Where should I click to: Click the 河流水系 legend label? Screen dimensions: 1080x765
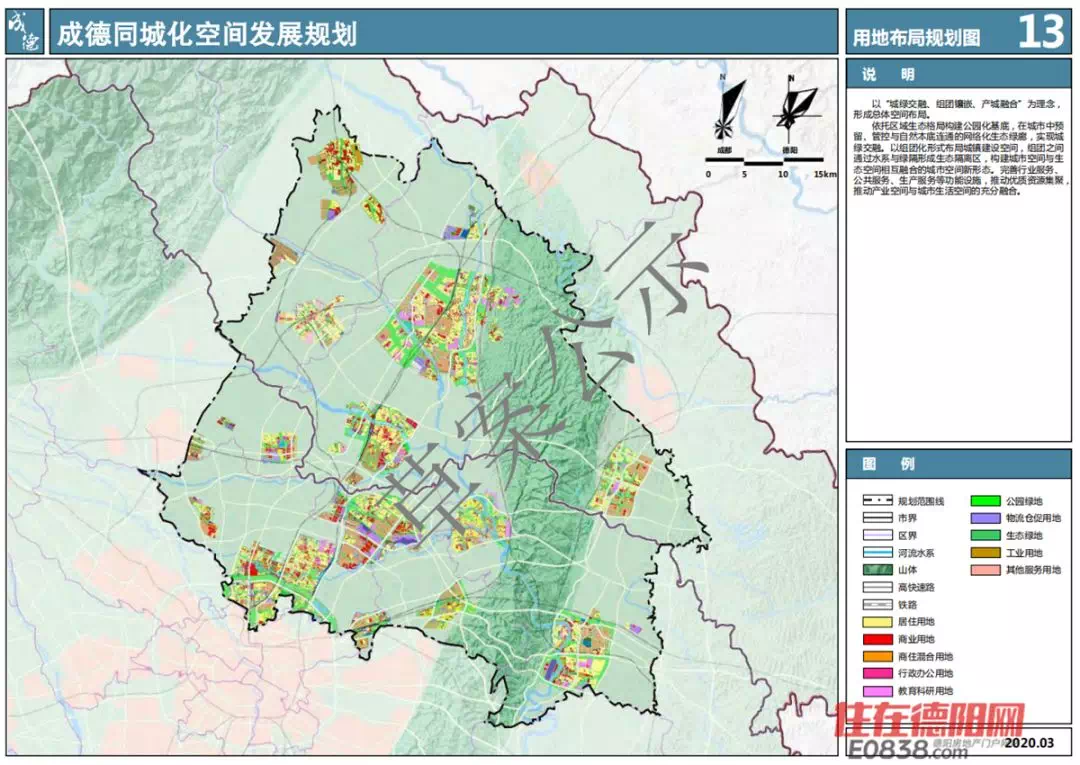916,553
